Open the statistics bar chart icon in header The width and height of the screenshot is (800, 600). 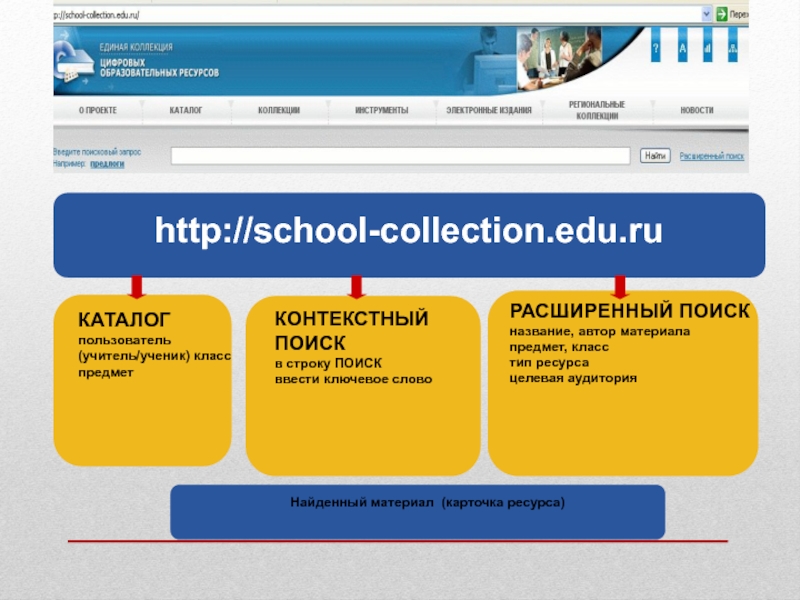[707, 46]
